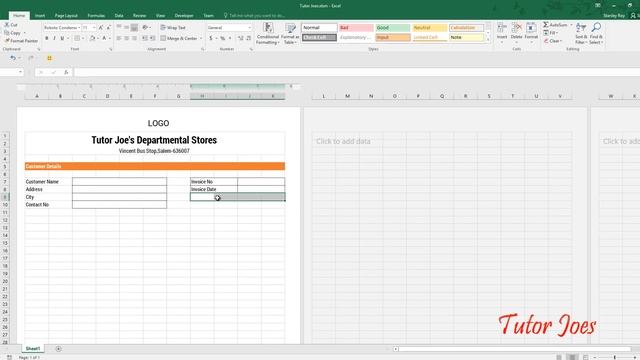The height and width of the screenshot is (360, 640).
Task: Click the Orientation icon
Action: tap(145, 27)
